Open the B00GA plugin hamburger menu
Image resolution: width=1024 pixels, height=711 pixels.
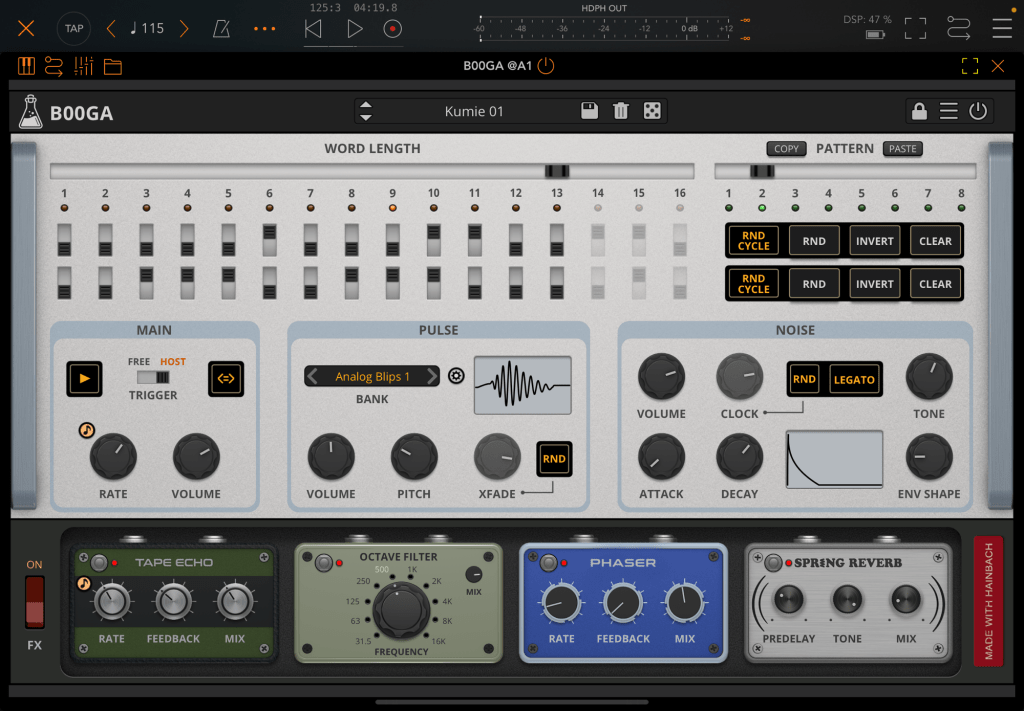[x=948, y=112]
